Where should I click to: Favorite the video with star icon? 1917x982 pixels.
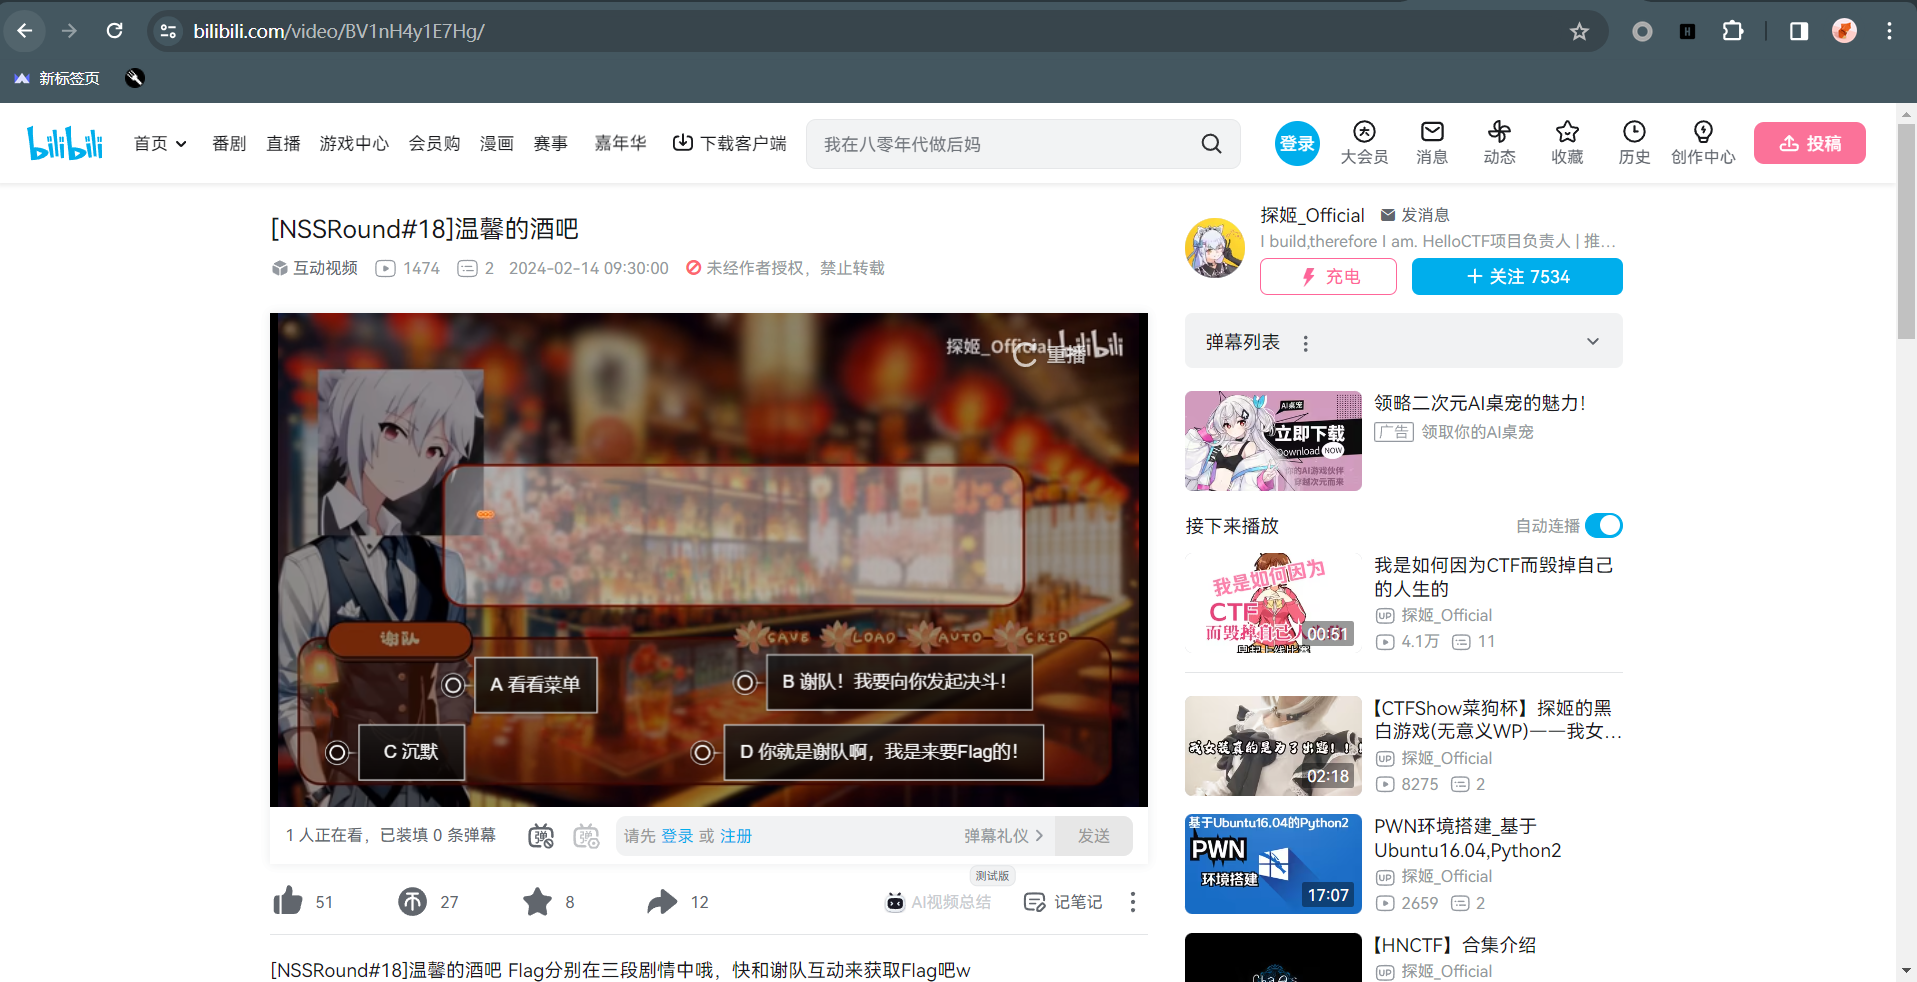(537, 901)
